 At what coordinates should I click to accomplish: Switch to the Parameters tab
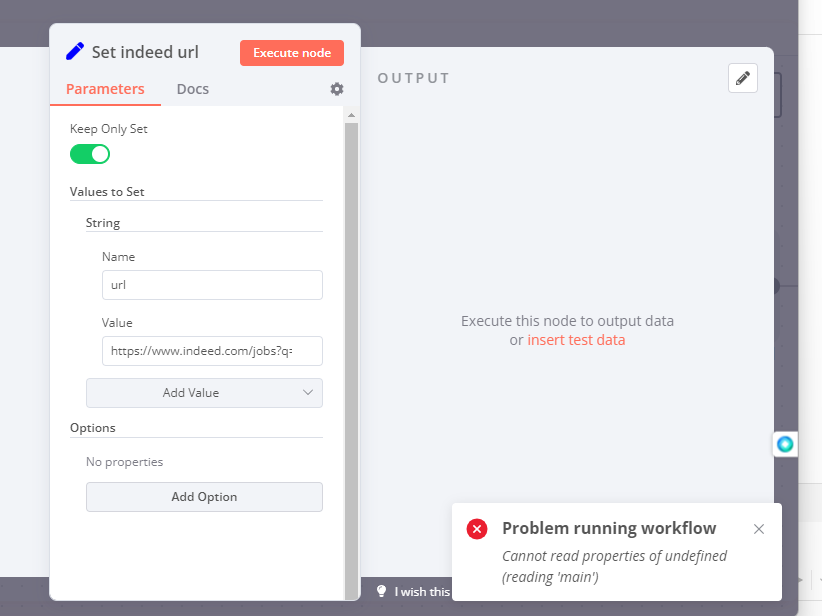(105, 89)
